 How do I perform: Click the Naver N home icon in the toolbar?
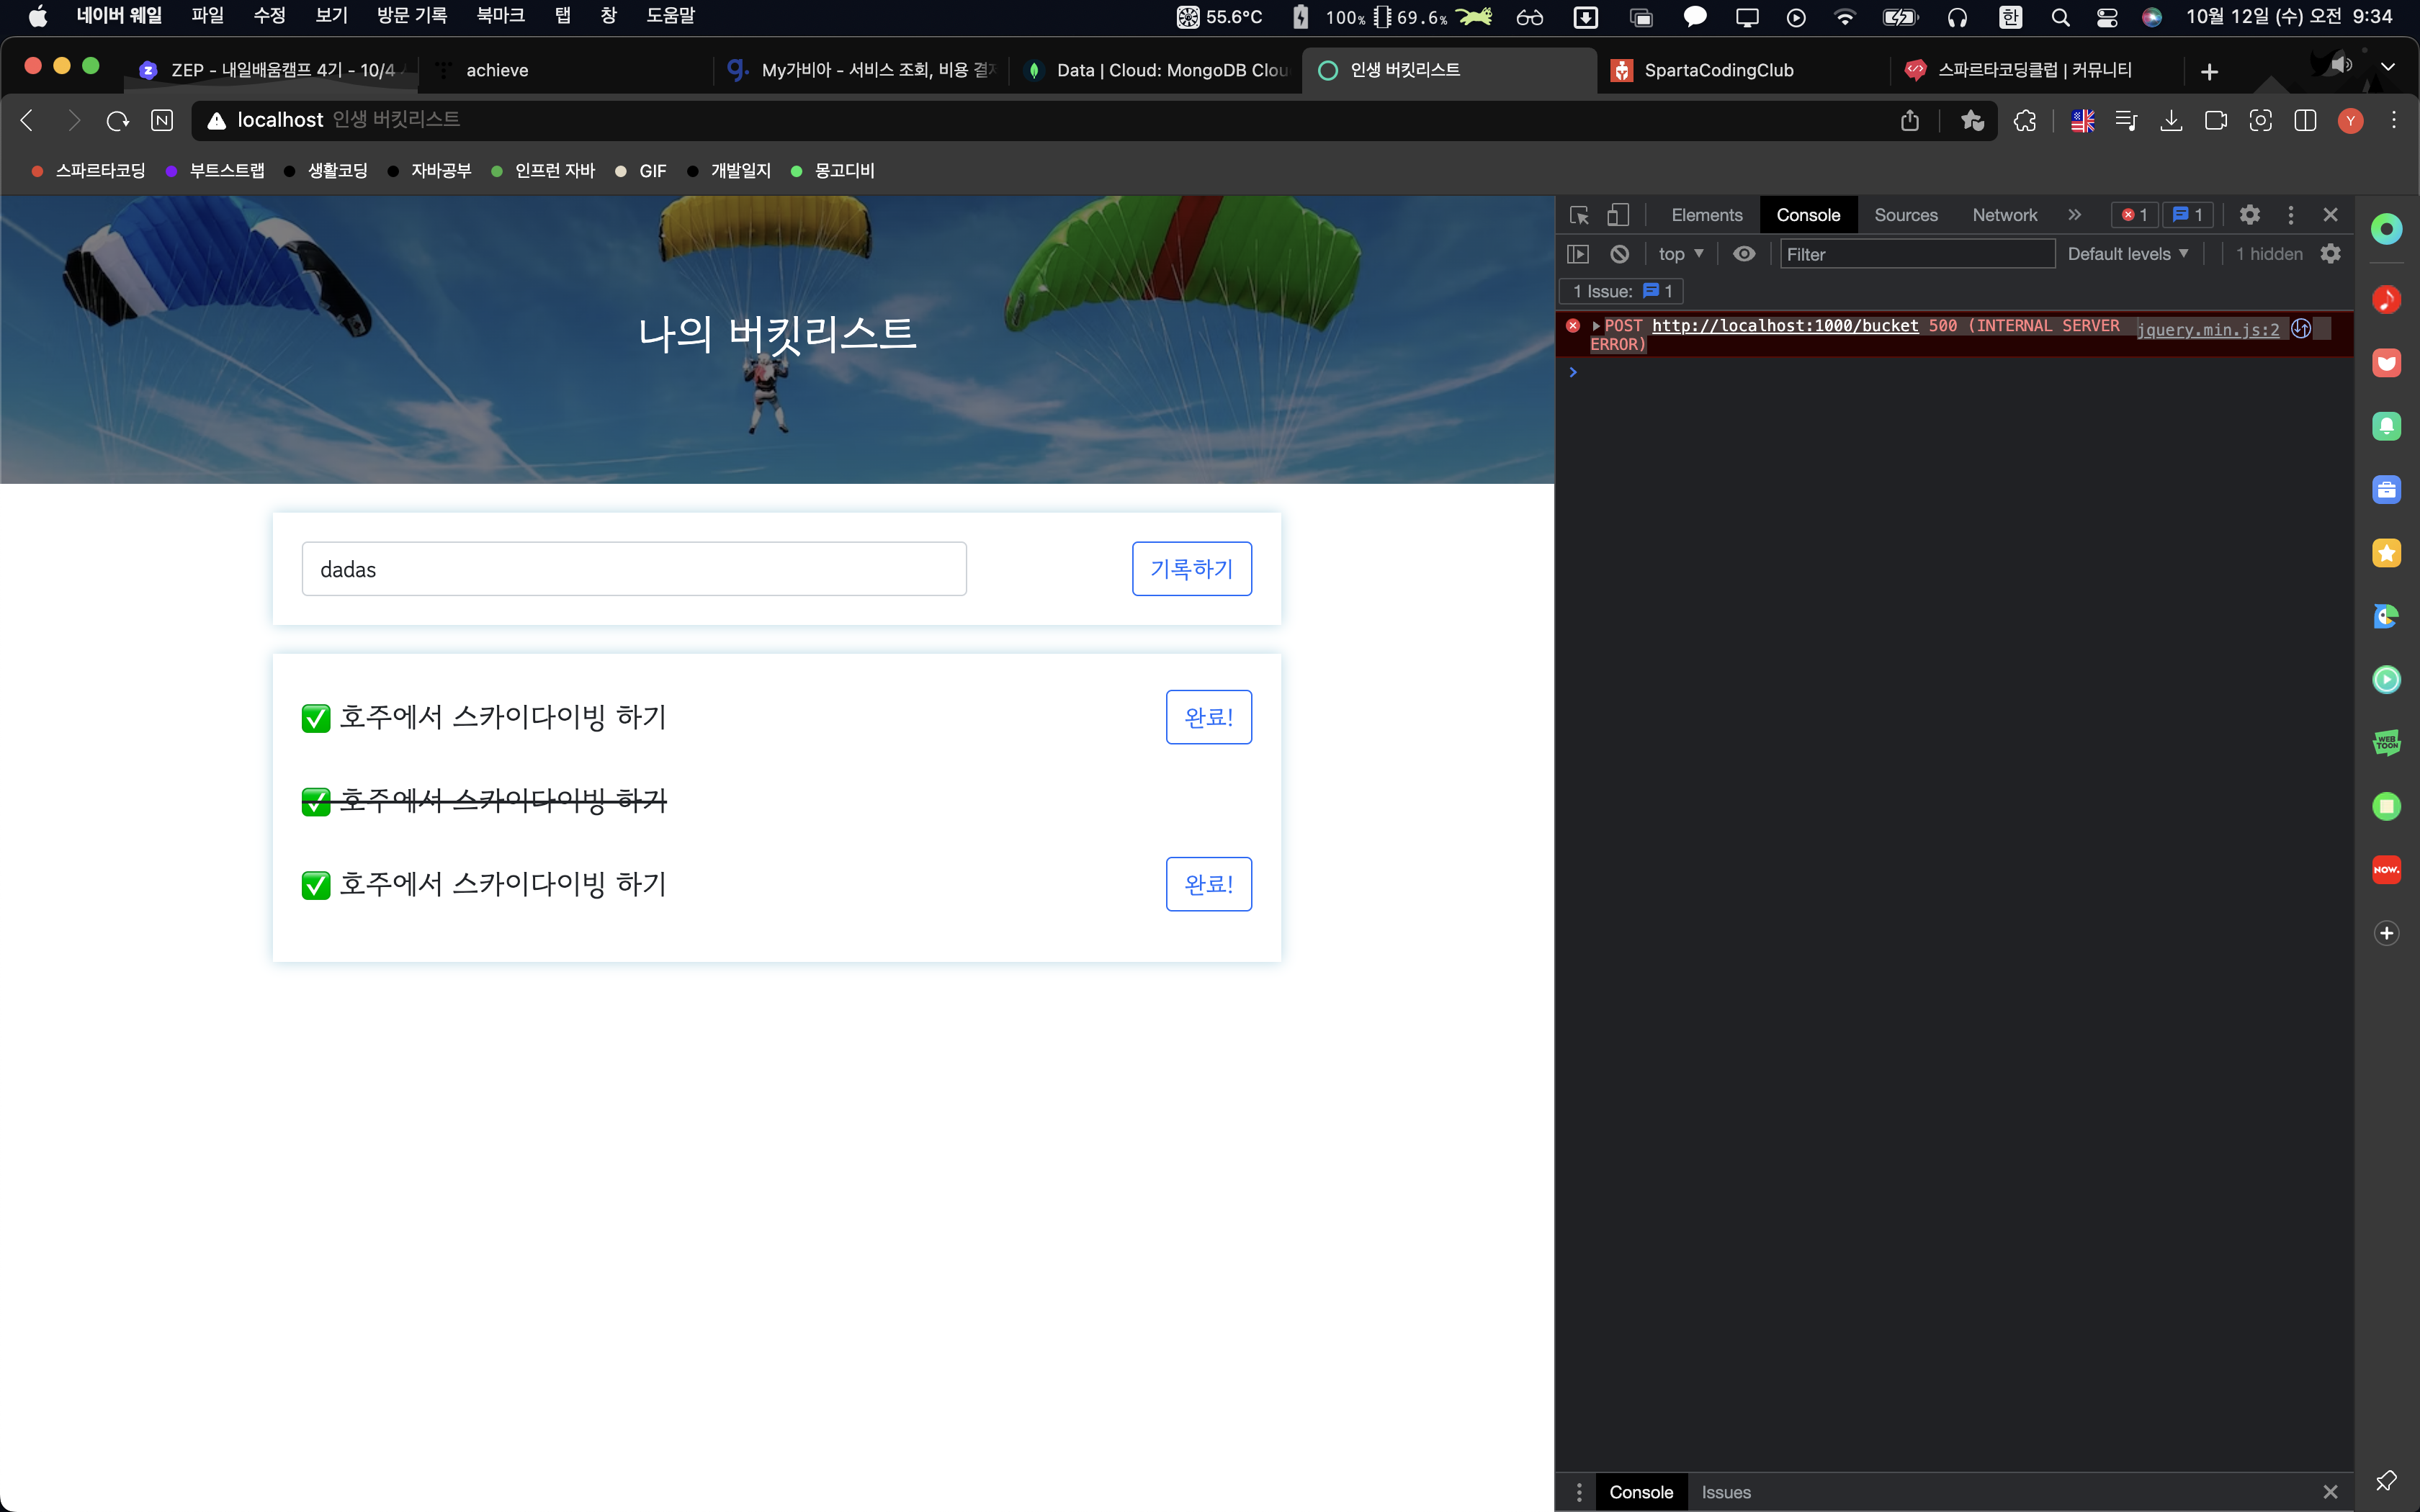tap(162, 121)
